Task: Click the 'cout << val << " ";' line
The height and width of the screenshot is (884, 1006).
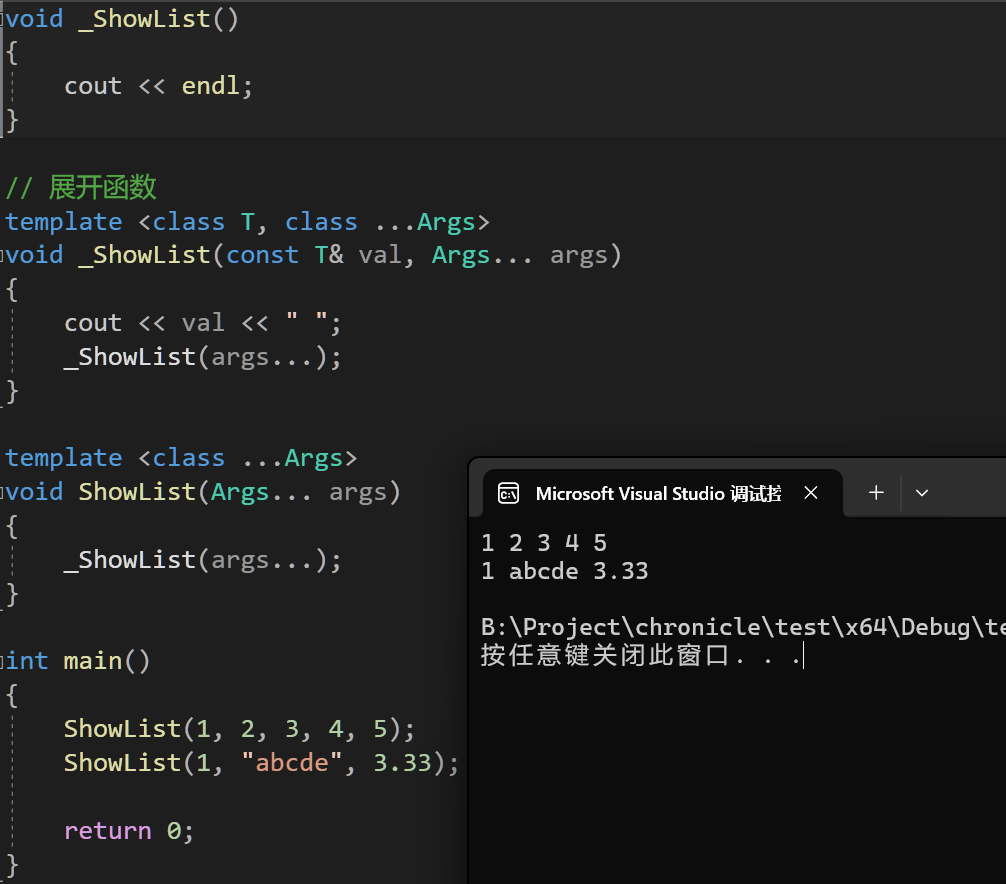Action: click(202, 323)
